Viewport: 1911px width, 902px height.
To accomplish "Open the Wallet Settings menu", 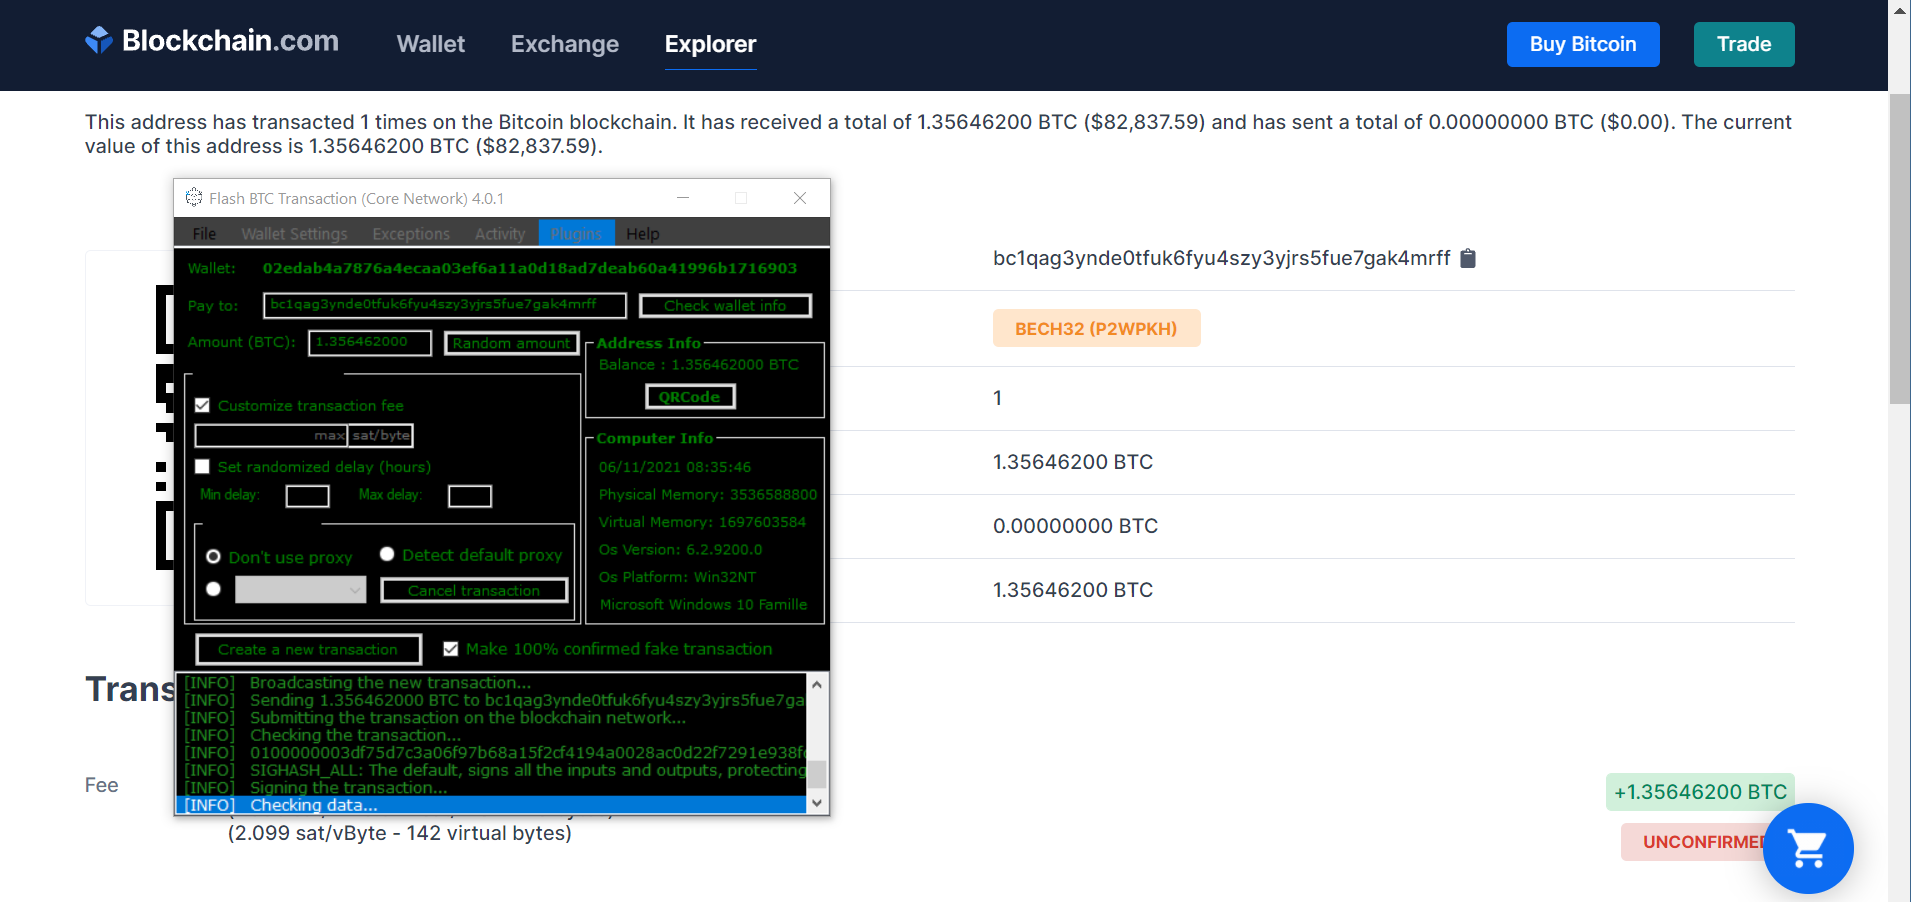I will (294, 234).
